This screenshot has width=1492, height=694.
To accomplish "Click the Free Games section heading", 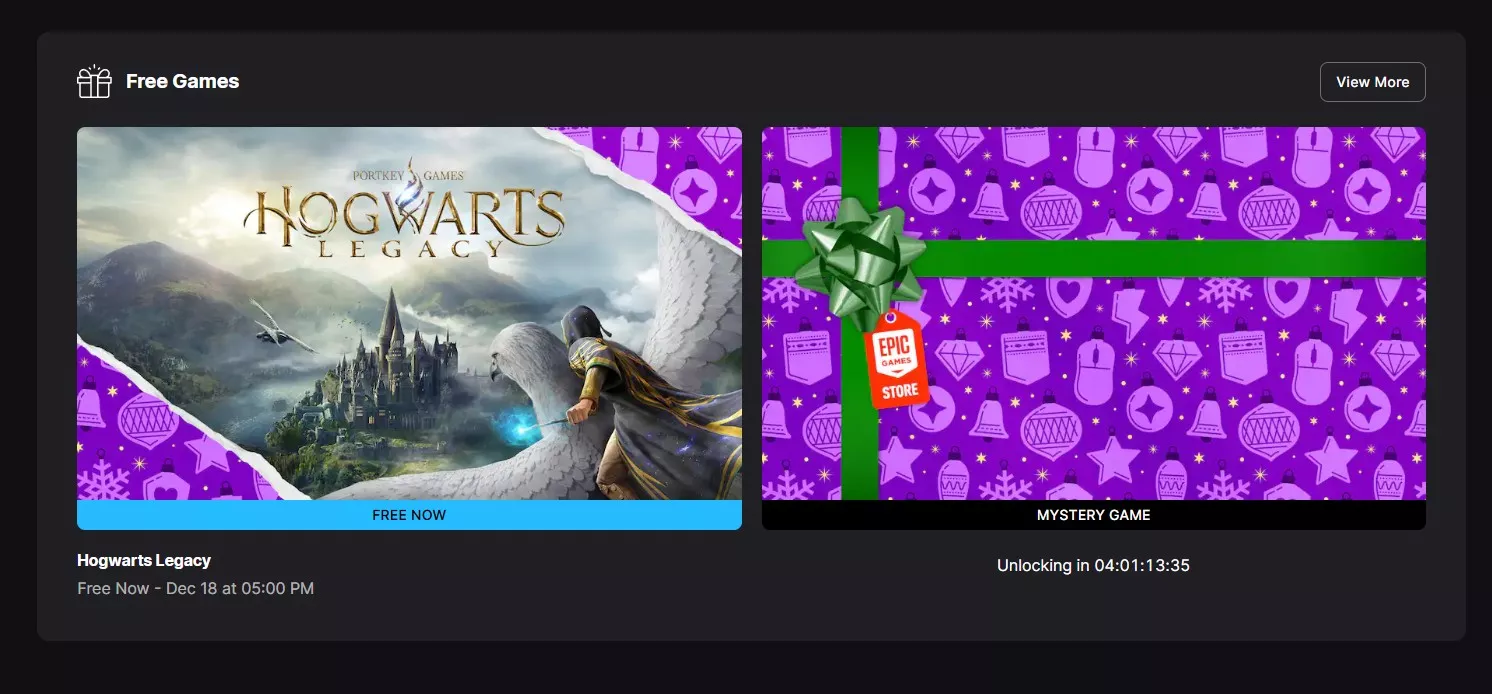I will [182, 82].
